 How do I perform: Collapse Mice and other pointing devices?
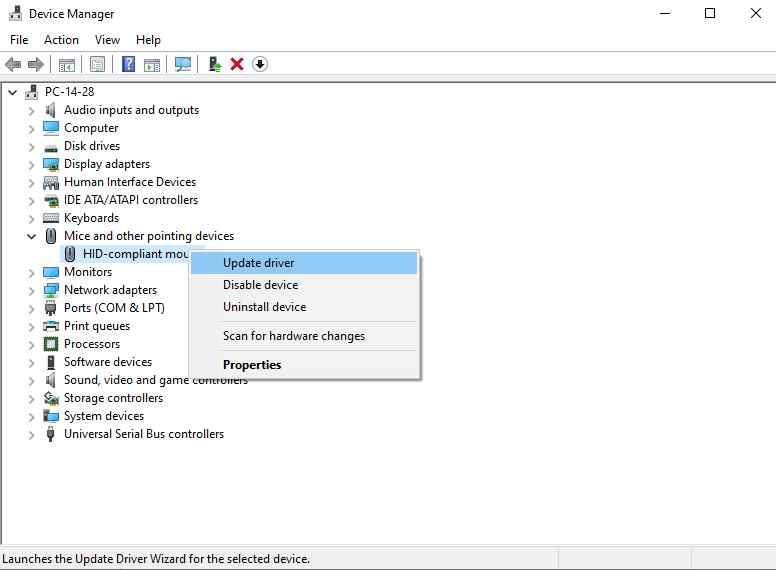pos(32,237)
